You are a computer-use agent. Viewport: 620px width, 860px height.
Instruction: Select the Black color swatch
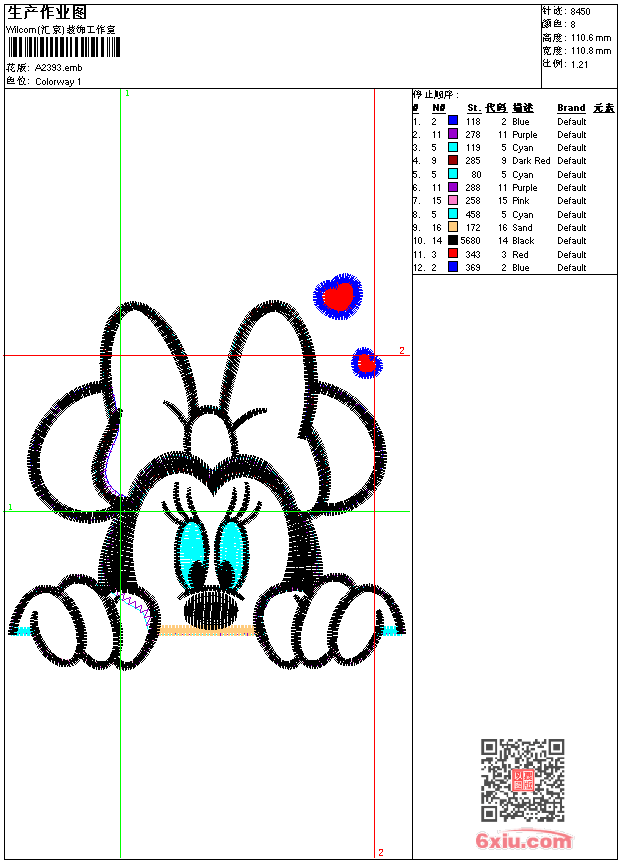(x=453, y=240)
